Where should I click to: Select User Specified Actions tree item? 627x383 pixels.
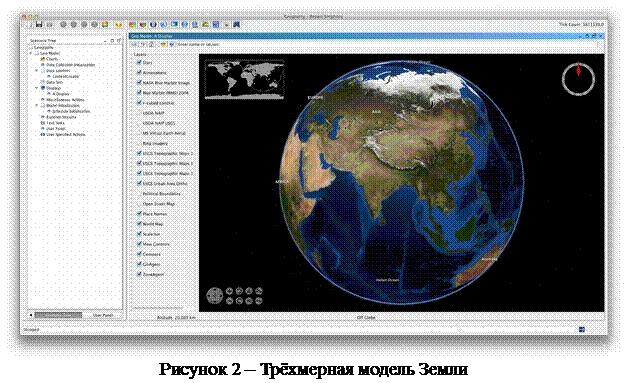coord(66,135)
